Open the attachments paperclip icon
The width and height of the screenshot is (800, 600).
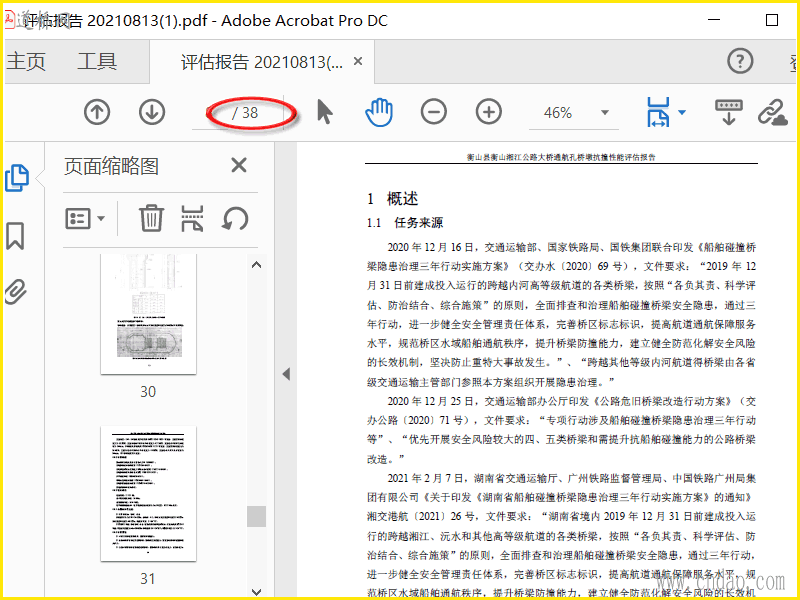click(15, 292)
